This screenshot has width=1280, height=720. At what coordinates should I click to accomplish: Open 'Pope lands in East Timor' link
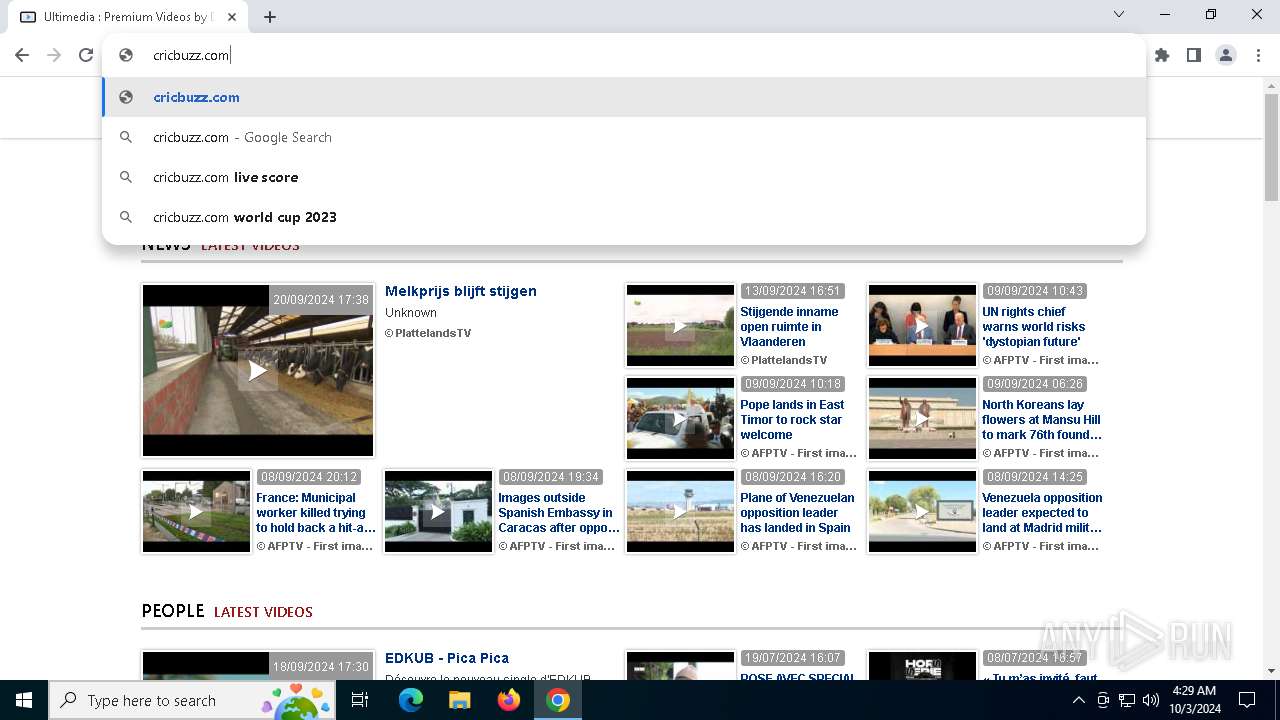click(x=792, y=420)
